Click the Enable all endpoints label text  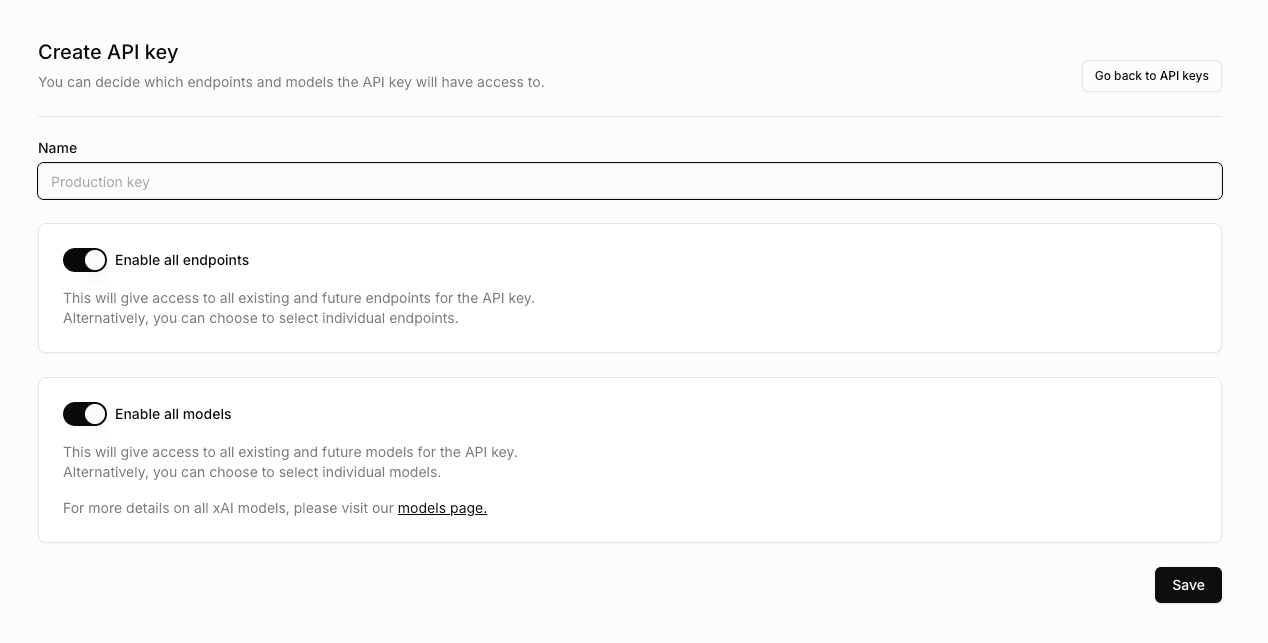[182, 260]
